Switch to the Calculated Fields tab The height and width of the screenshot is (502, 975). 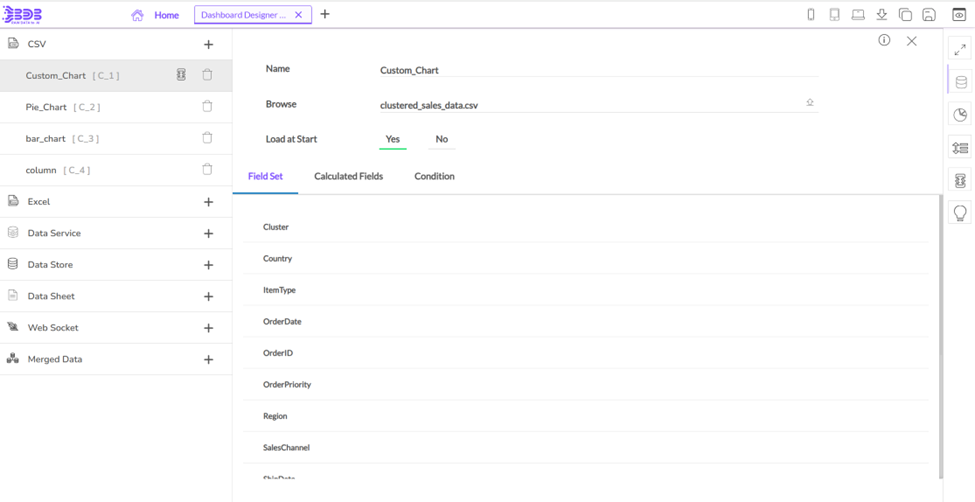click(348, 176)
